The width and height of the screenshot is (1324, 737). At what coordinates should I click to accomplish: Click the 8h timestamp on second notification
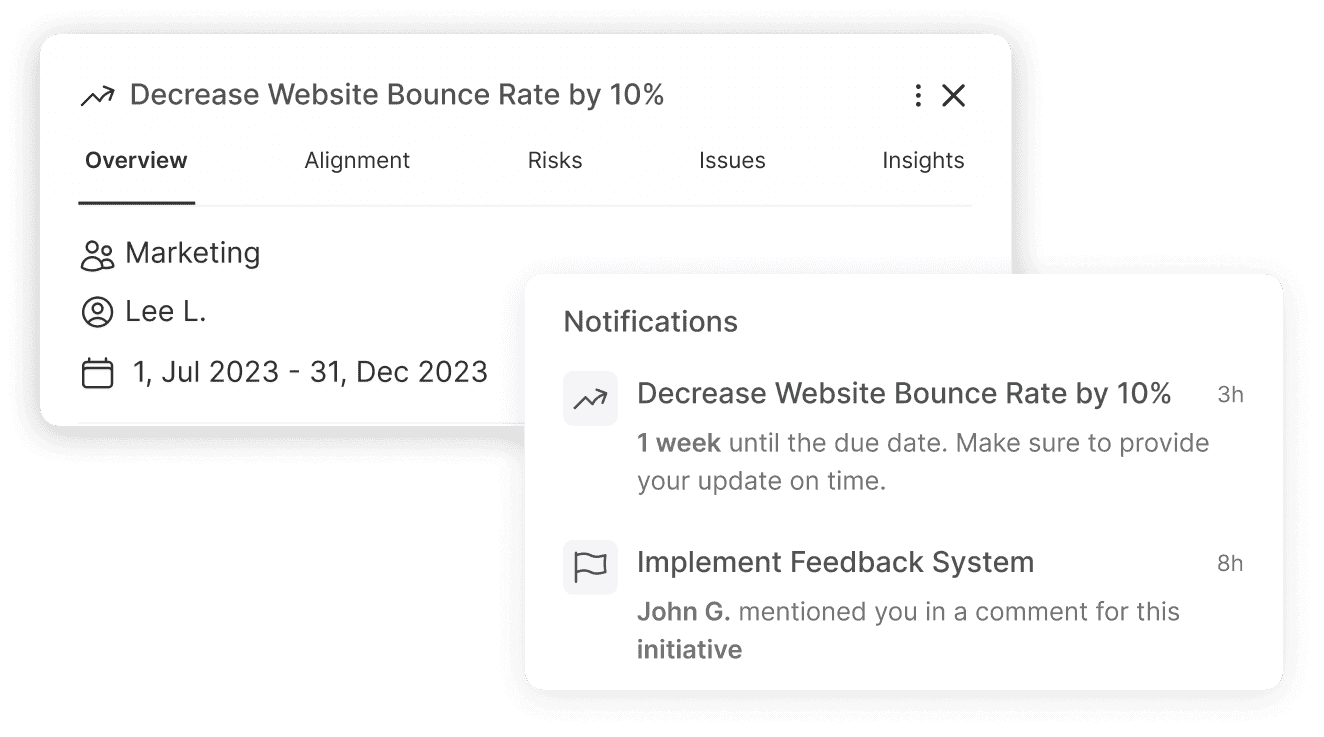1230,564
